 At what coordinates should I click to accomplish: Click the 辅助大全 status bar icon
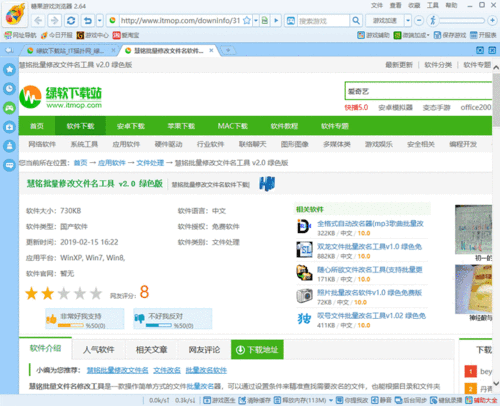click(x=481, y=400)
